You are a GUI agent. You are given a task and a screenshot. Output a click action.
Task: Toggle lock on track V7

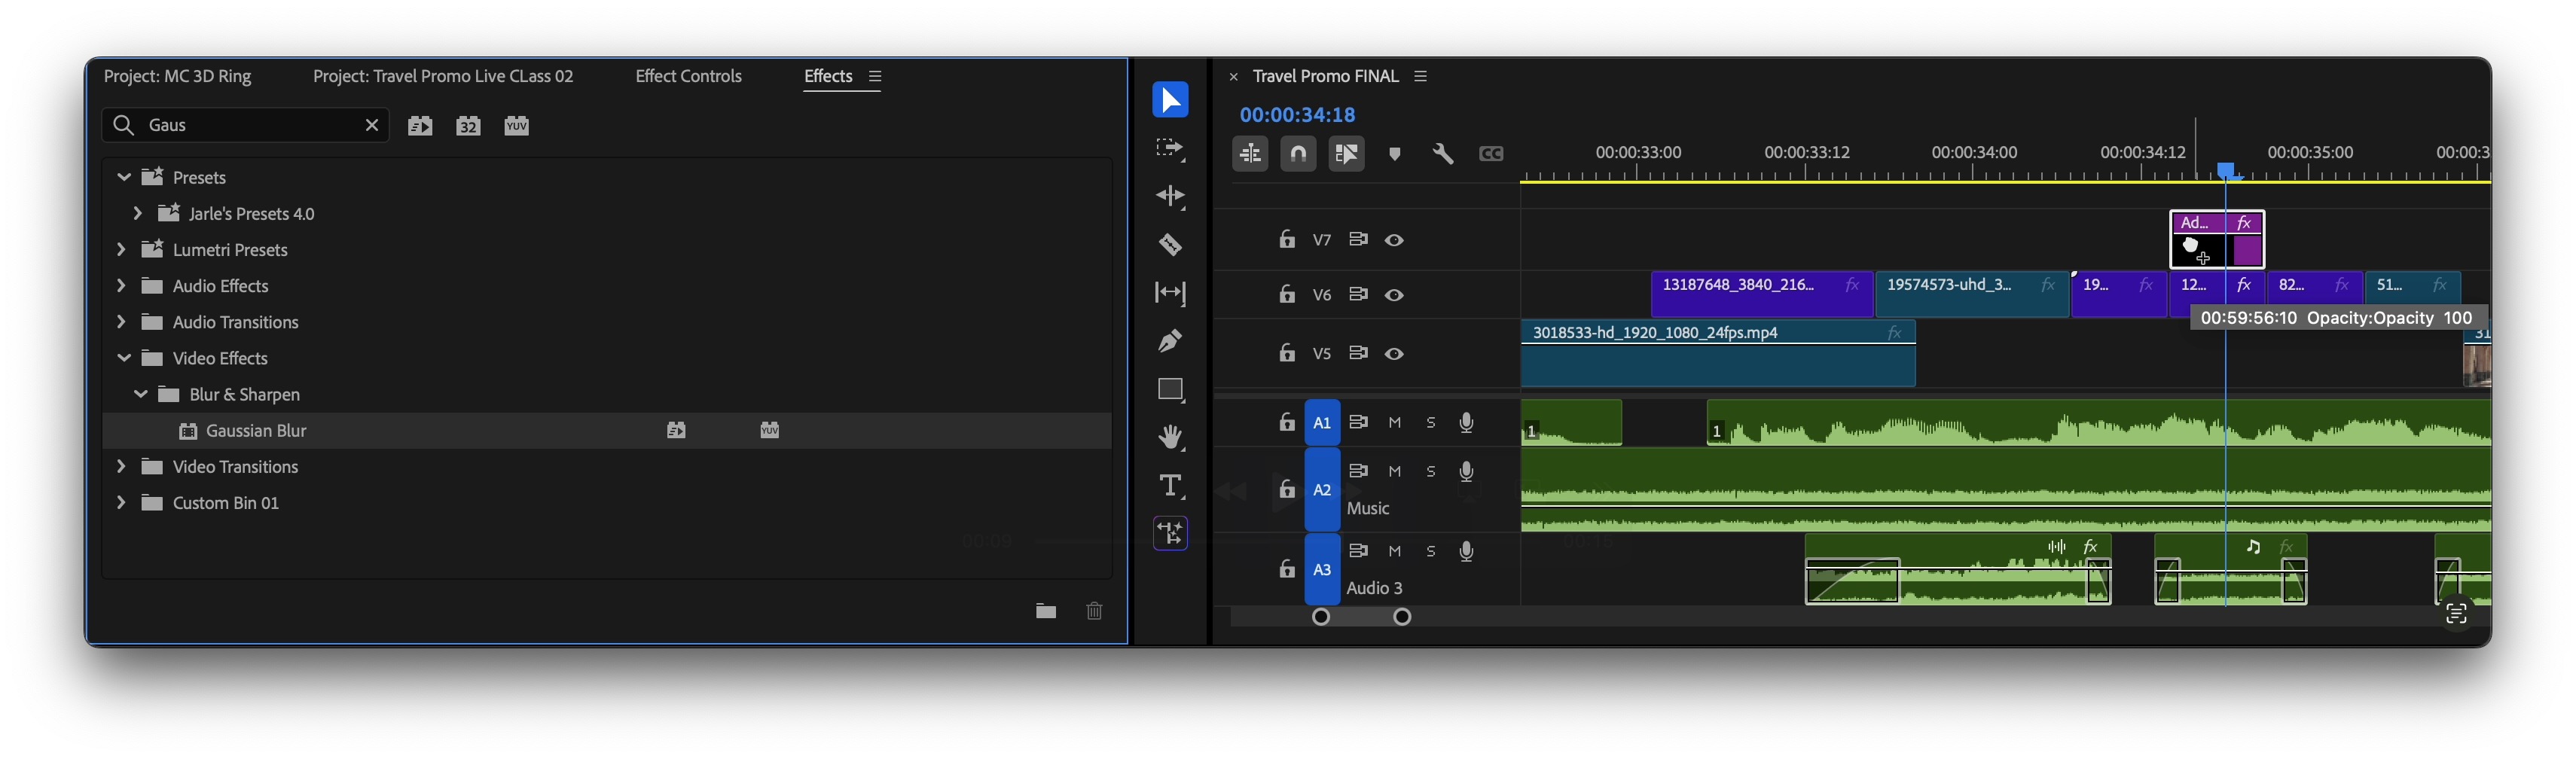pyautogui.click(x=1287, y=239)
